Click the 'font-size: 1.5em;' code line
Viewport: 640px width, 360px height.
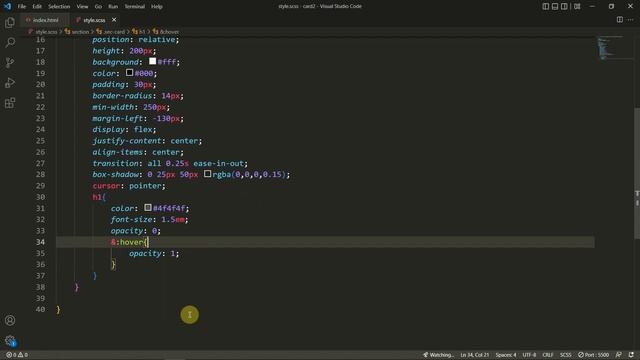[149, 220]
